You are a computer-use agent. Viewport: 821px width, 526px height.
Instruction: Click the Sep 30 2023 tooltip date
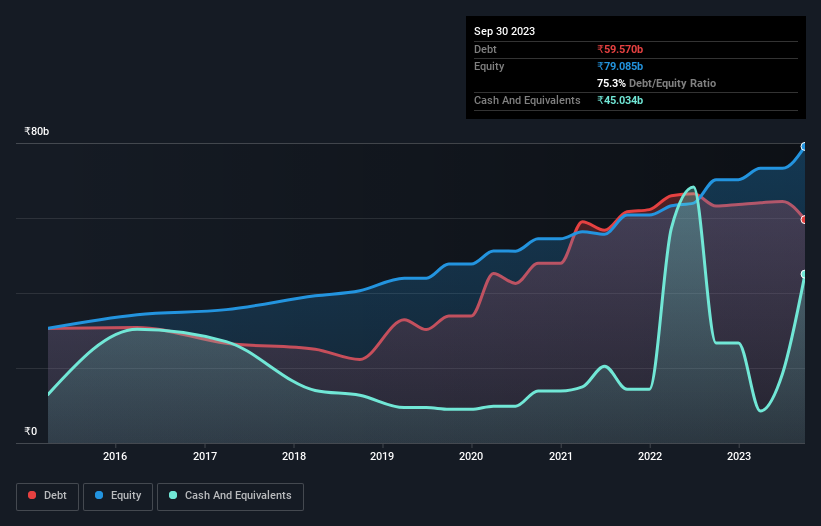(x=504, y=31)
